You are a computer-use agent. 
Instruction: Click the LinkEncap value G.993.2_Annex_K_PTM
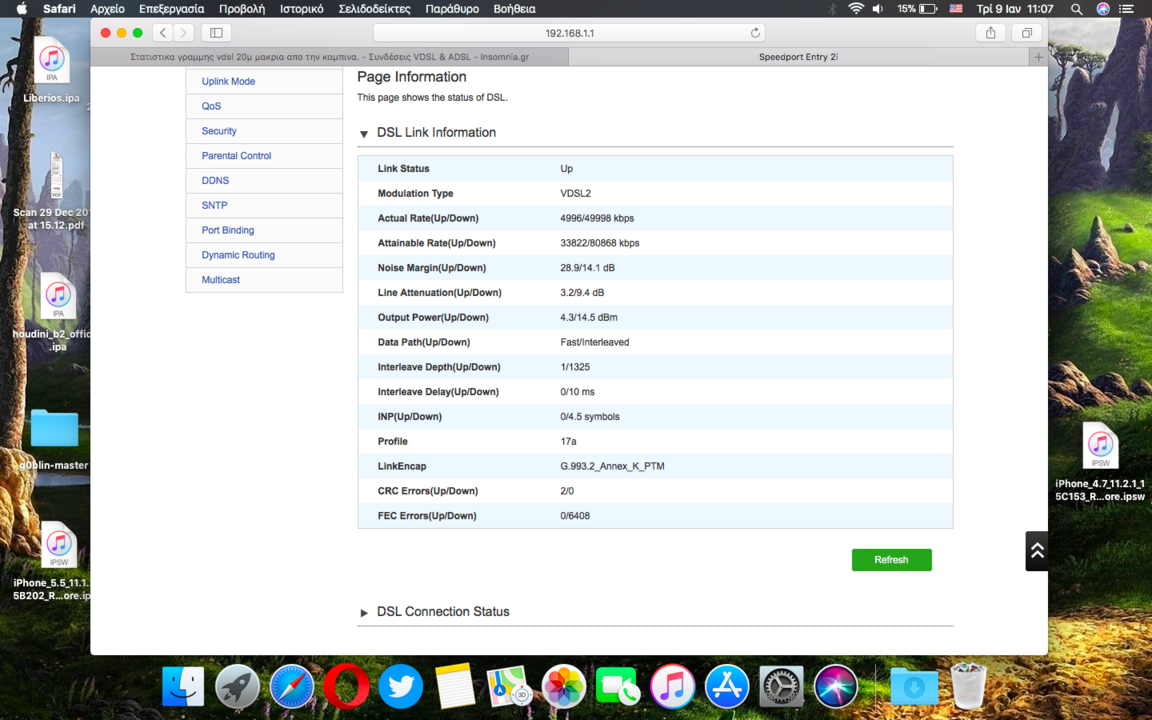coord(612,467)
